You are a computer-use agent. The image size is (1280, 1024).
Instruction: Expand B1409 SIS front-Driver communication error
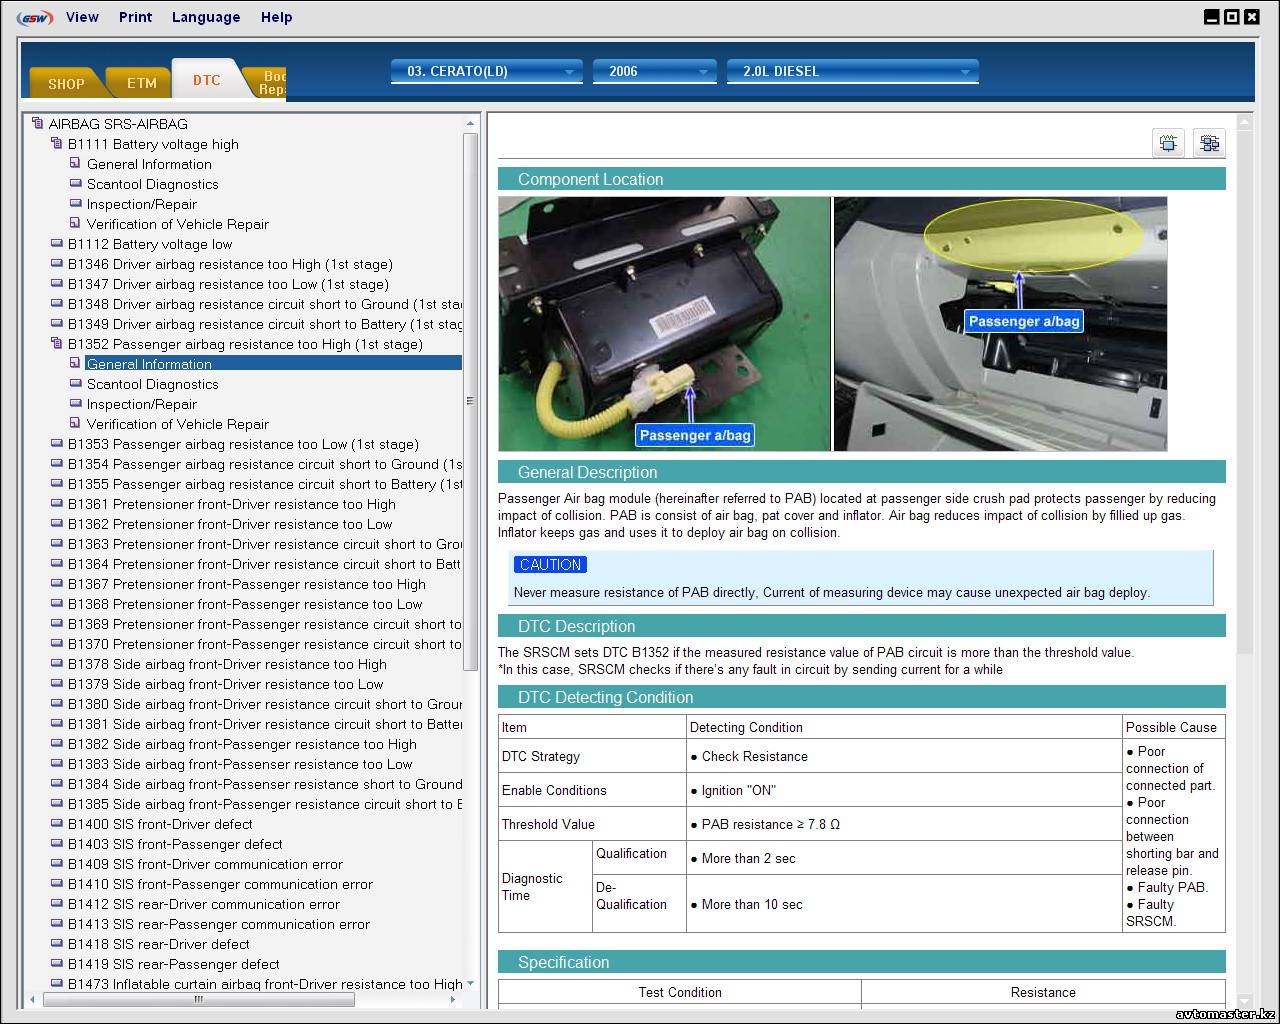(x=57, y=863)
